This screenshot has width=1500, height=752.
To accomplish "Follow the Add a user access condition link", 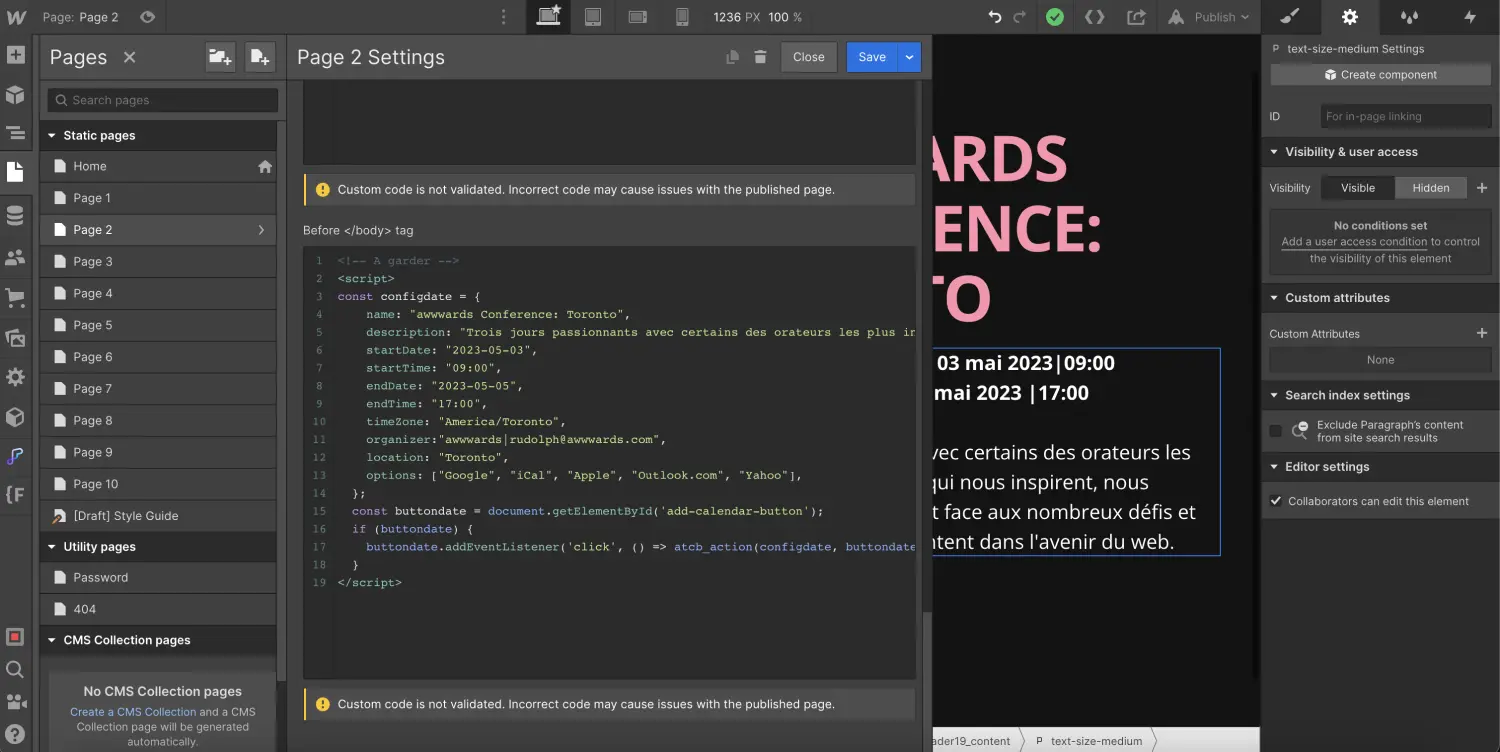I will pyautogui.click(x=1354, y=242).
